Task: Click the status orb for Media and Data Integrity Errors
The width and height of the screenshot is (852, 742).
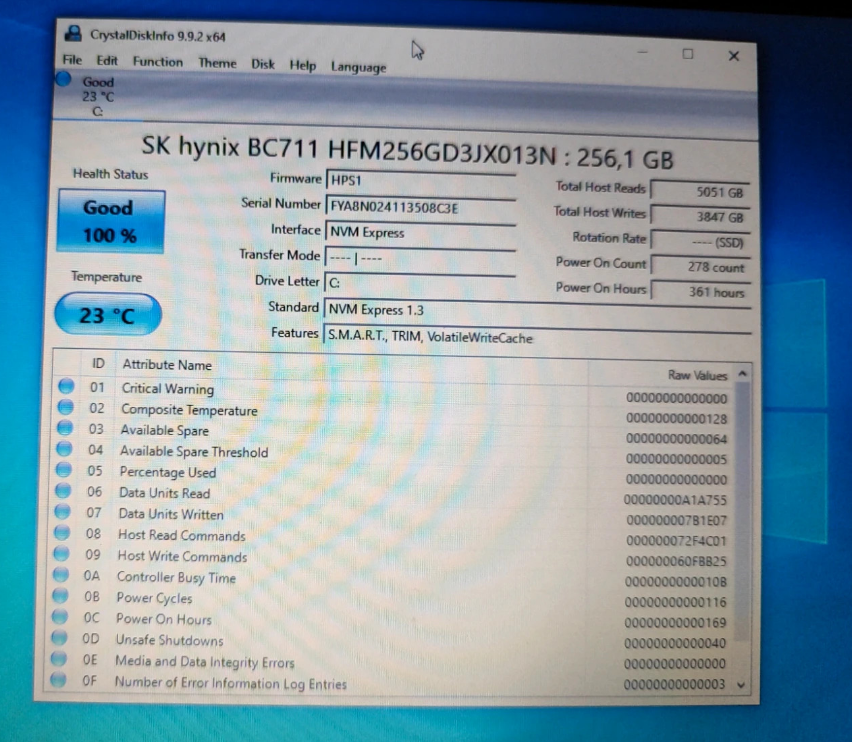Action: (59, 659)
